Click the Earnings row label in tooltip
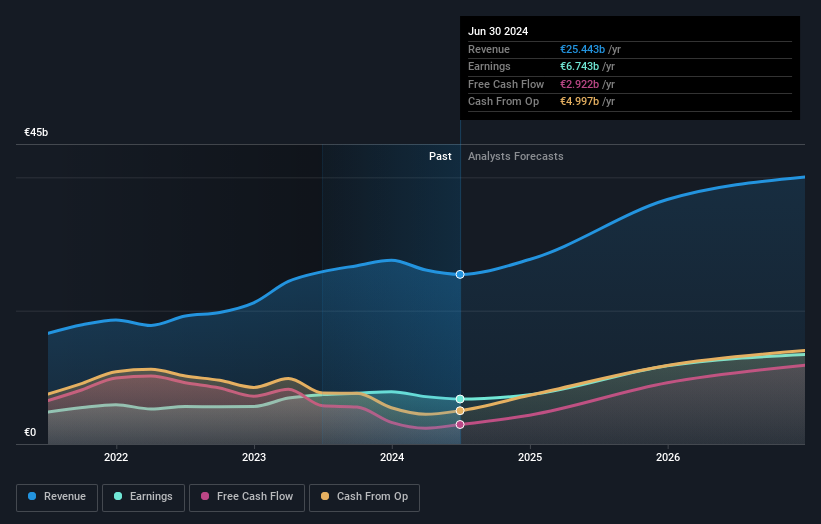This screenshot has width=821, height=524. click(x=489, y=66)
